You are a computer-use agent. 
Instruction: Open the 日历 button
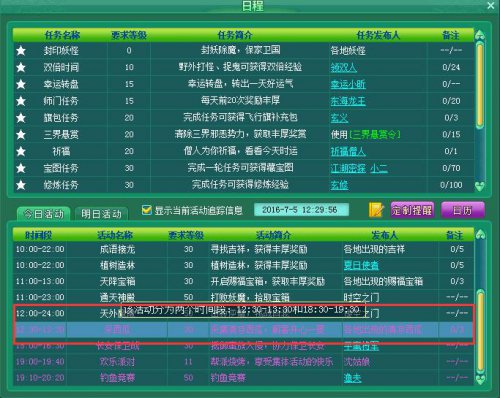463,210
